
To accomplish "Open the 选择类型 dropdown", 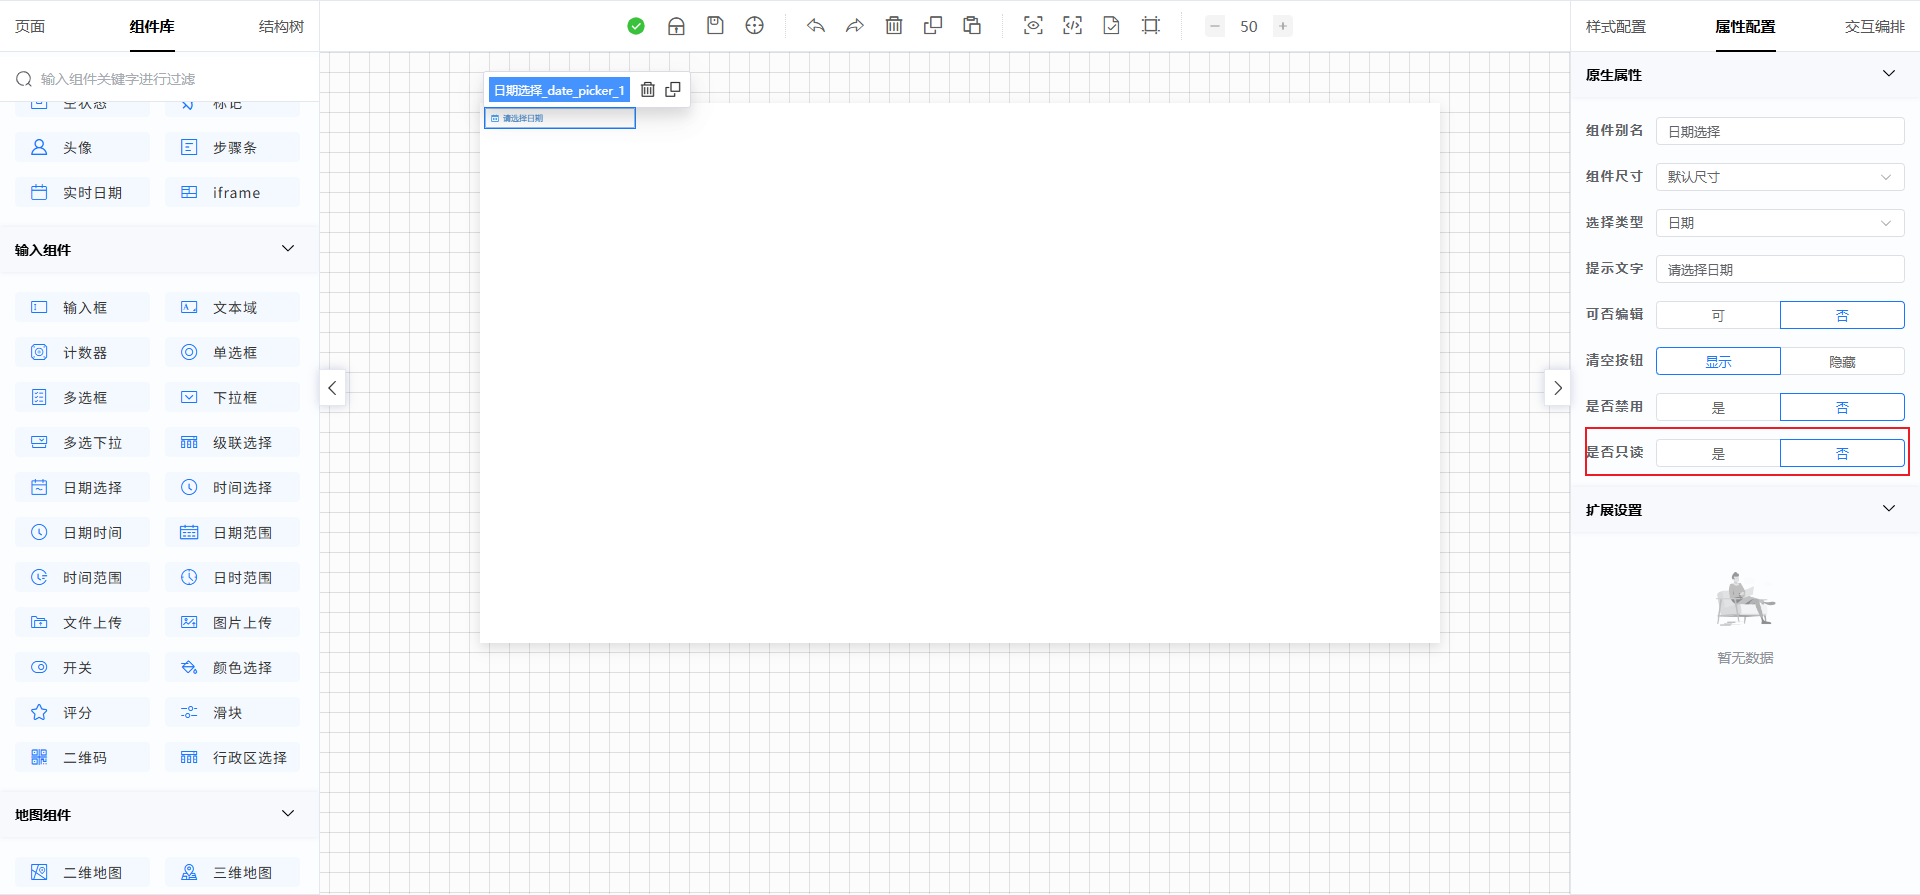I will coord(1780,223).
